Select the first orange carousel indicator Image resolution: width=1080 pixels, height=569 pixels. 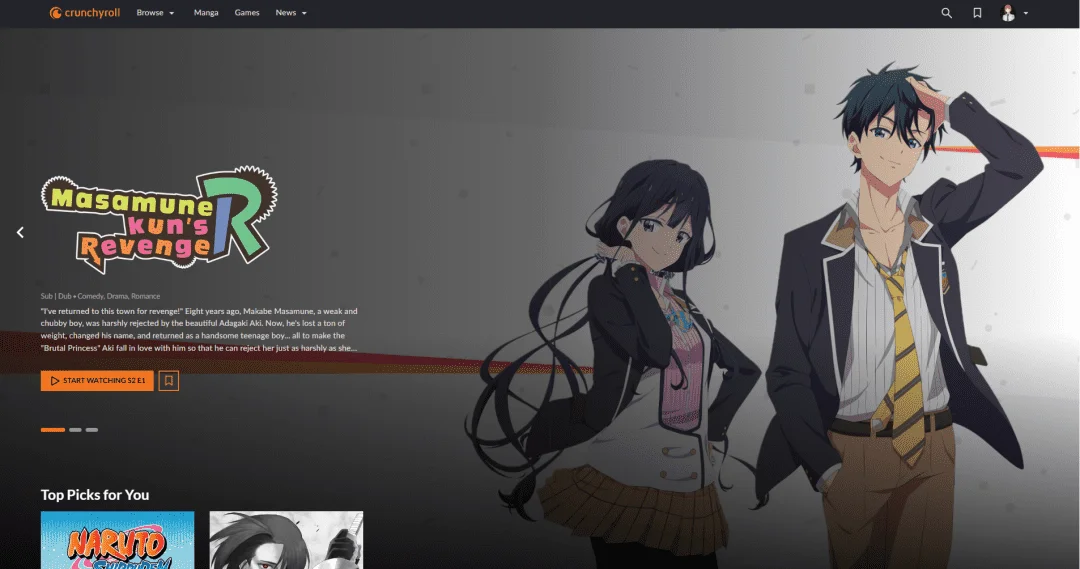(x=53, y=430)
